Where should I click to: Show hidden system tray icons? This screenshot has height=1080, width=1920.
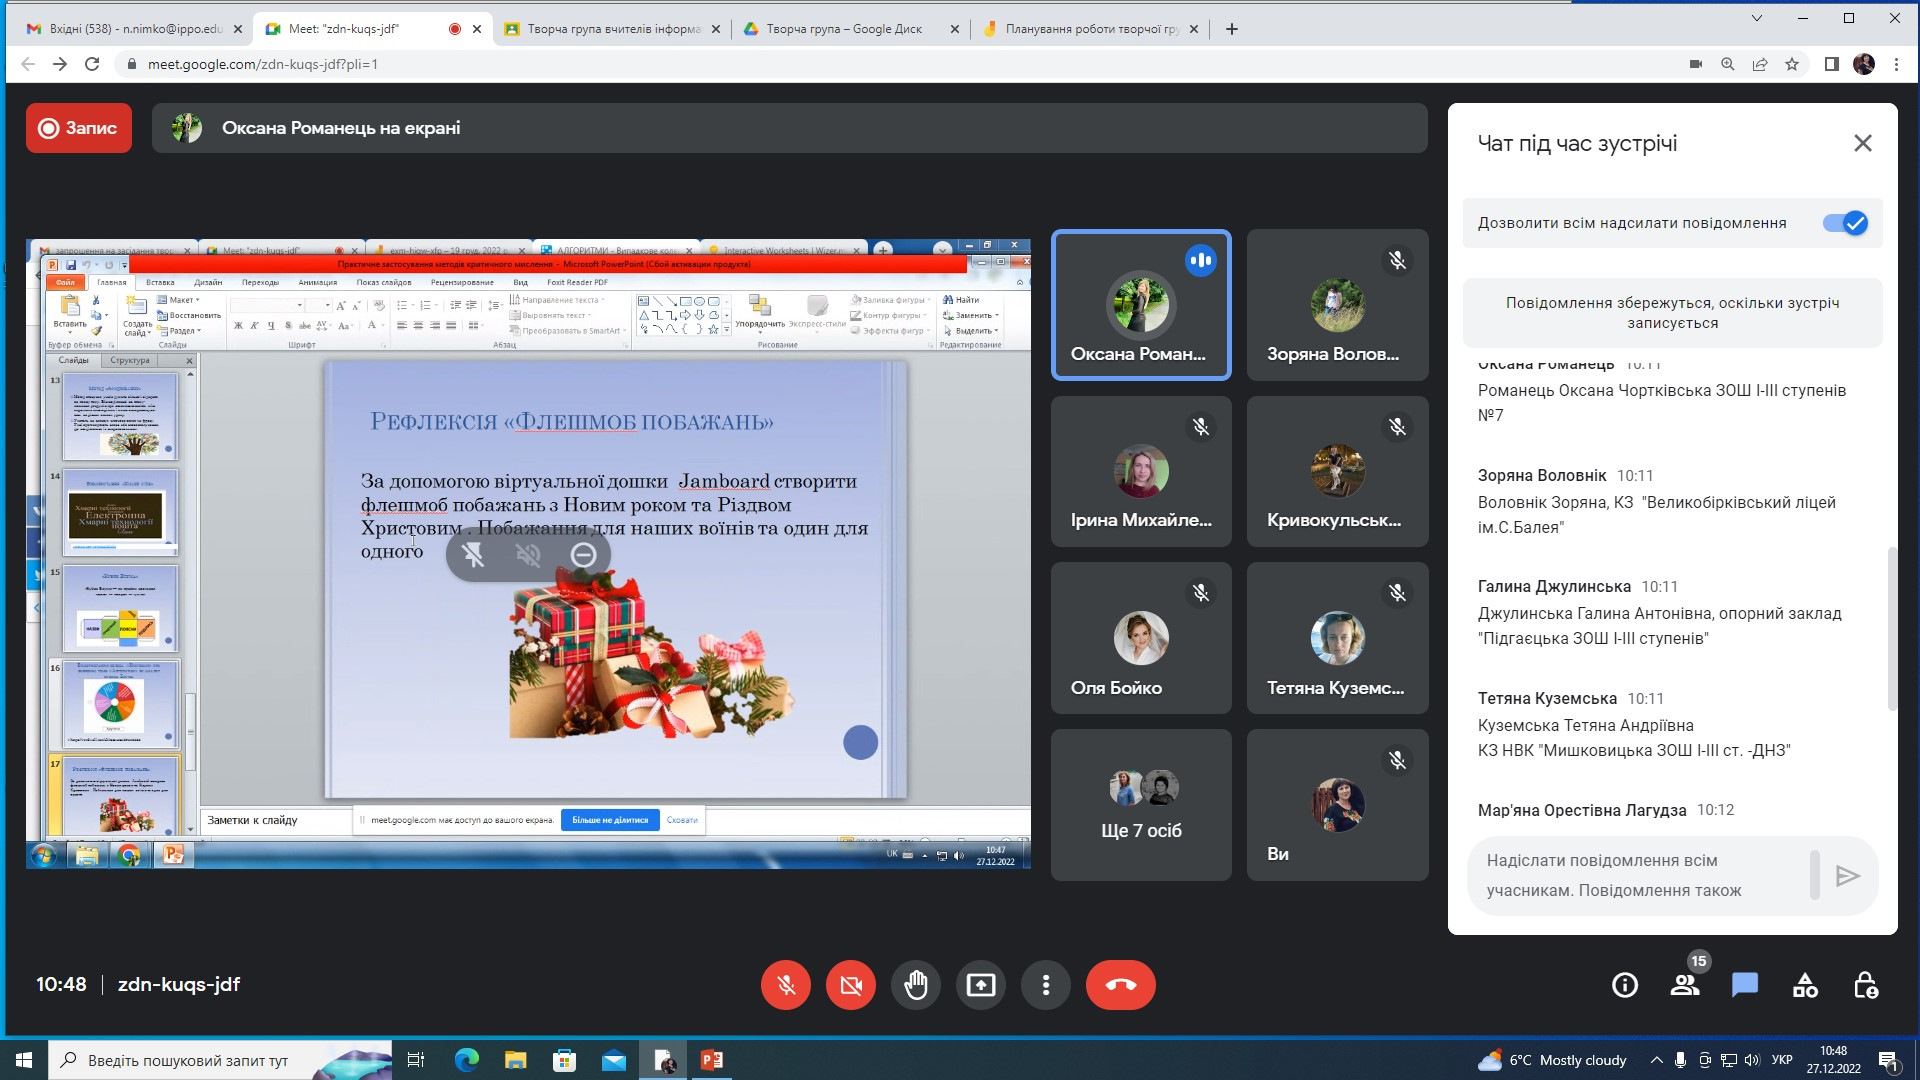tap(1657, 1060)
